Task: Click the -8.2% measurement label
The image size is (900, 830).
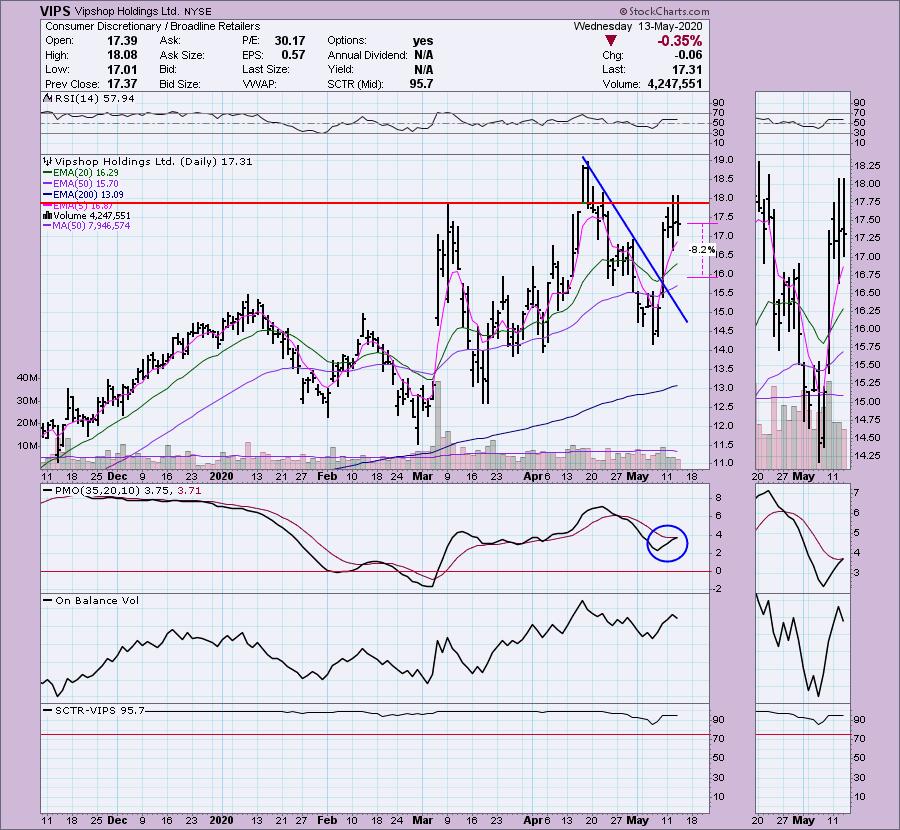Action: [x=702, y=250]
